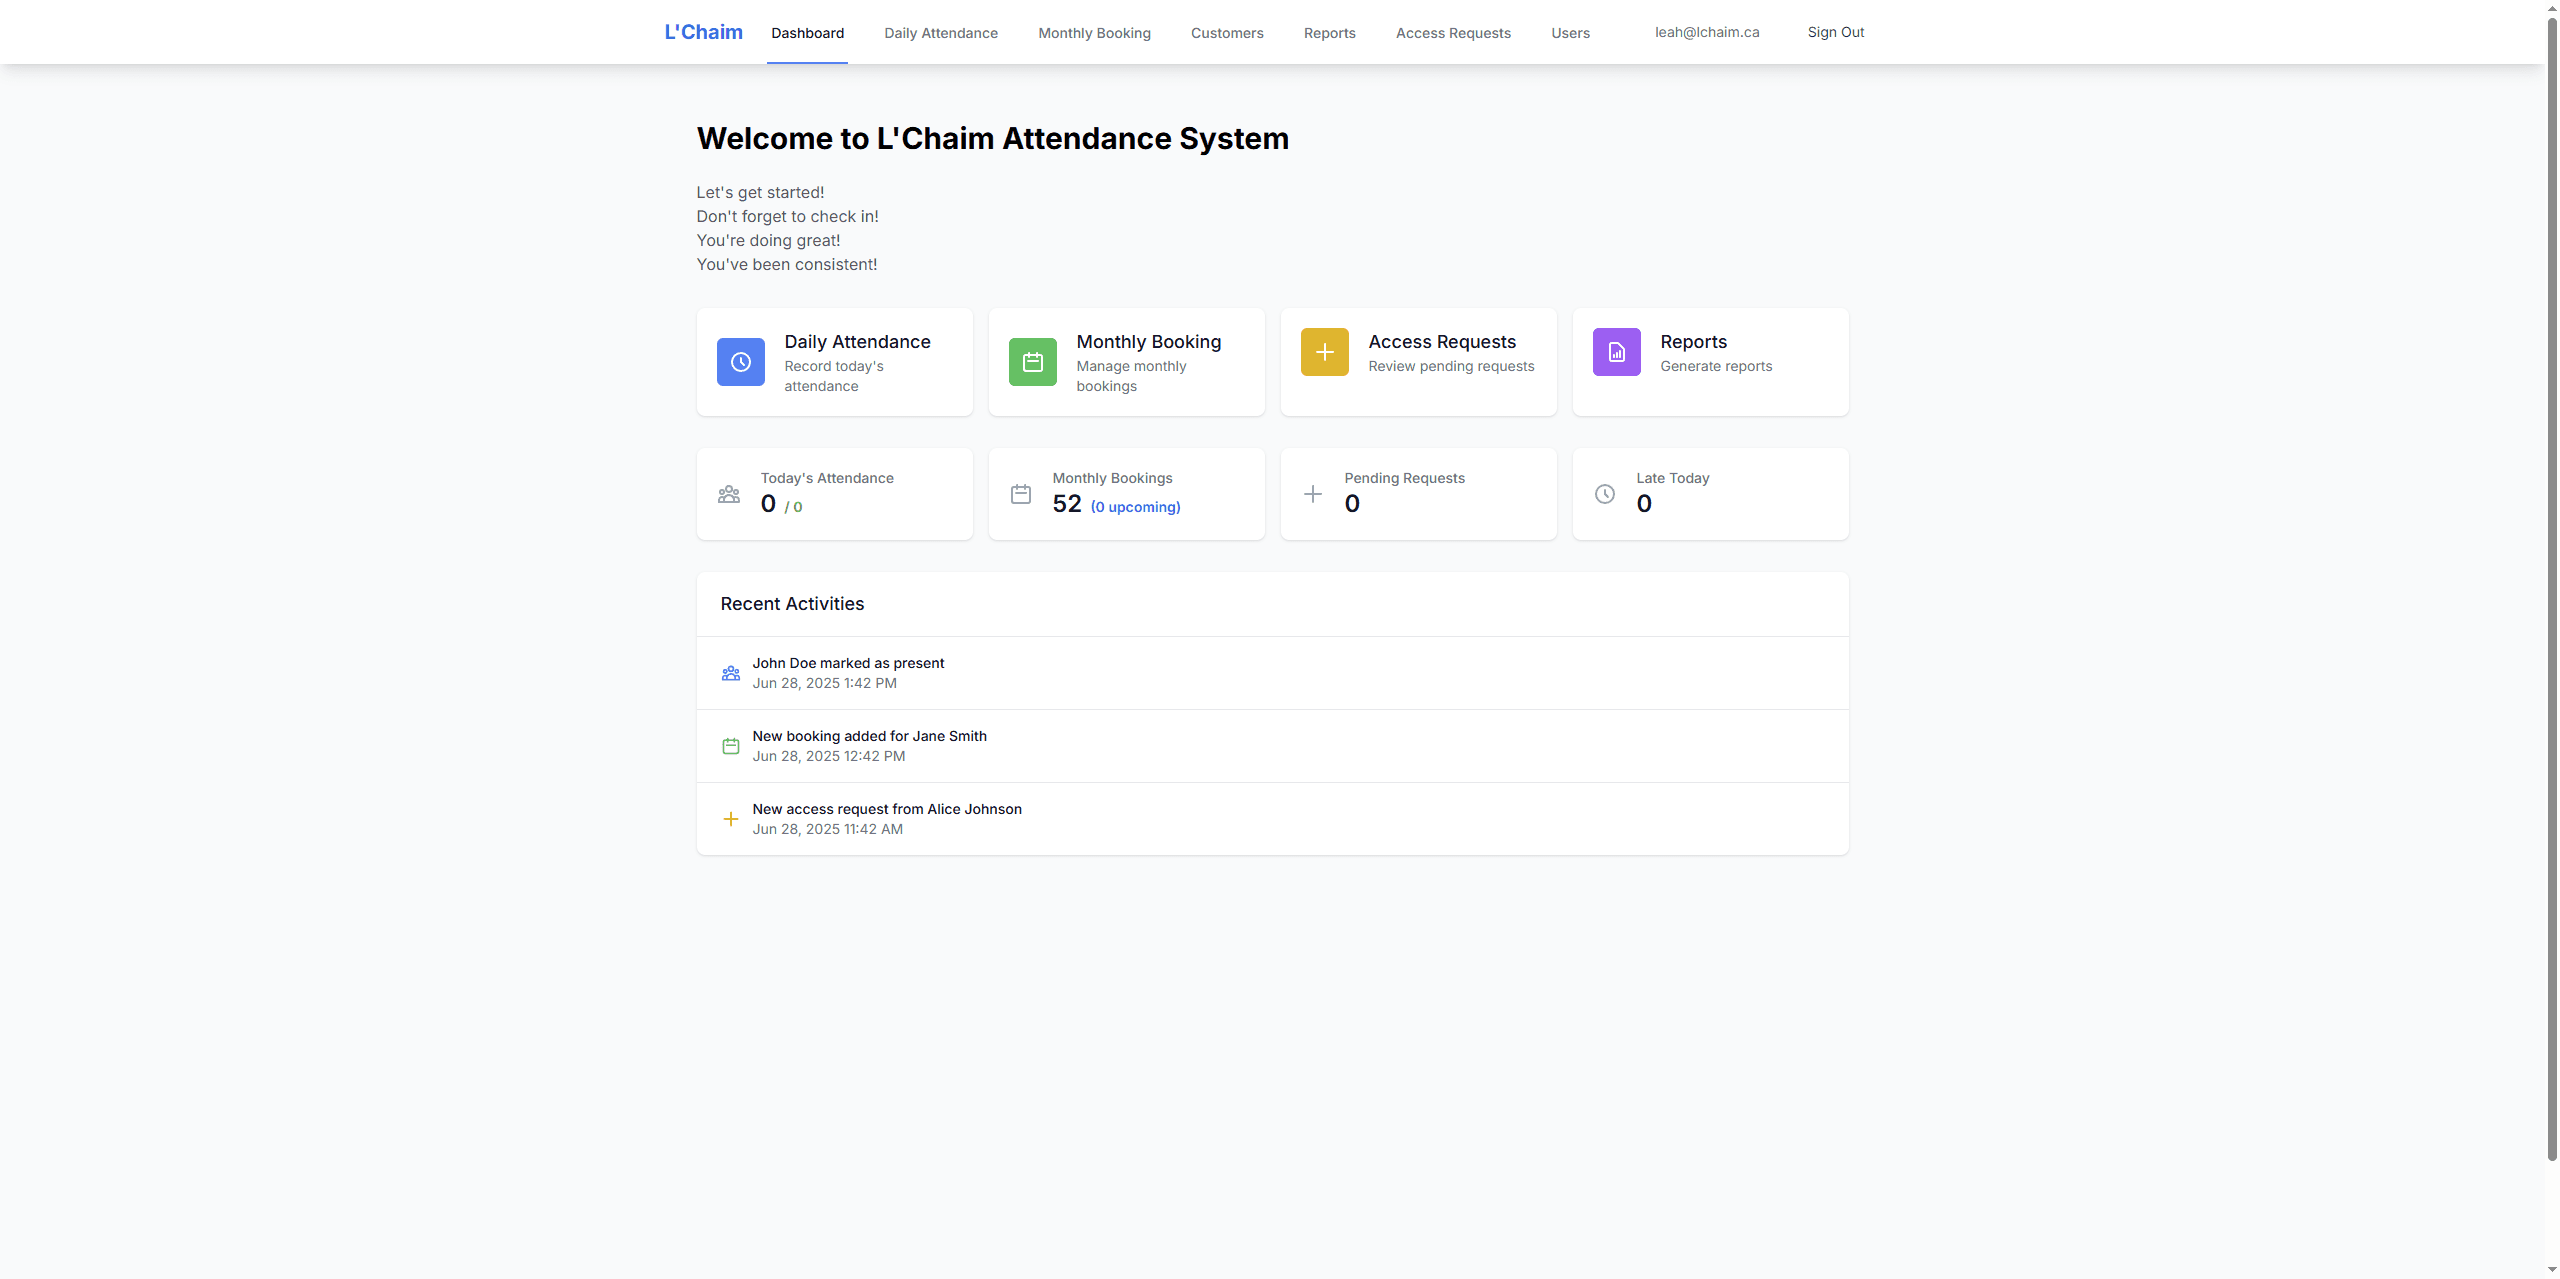Click the Today's Attendance stat label

pyautogui.click(x=827, y=478)
